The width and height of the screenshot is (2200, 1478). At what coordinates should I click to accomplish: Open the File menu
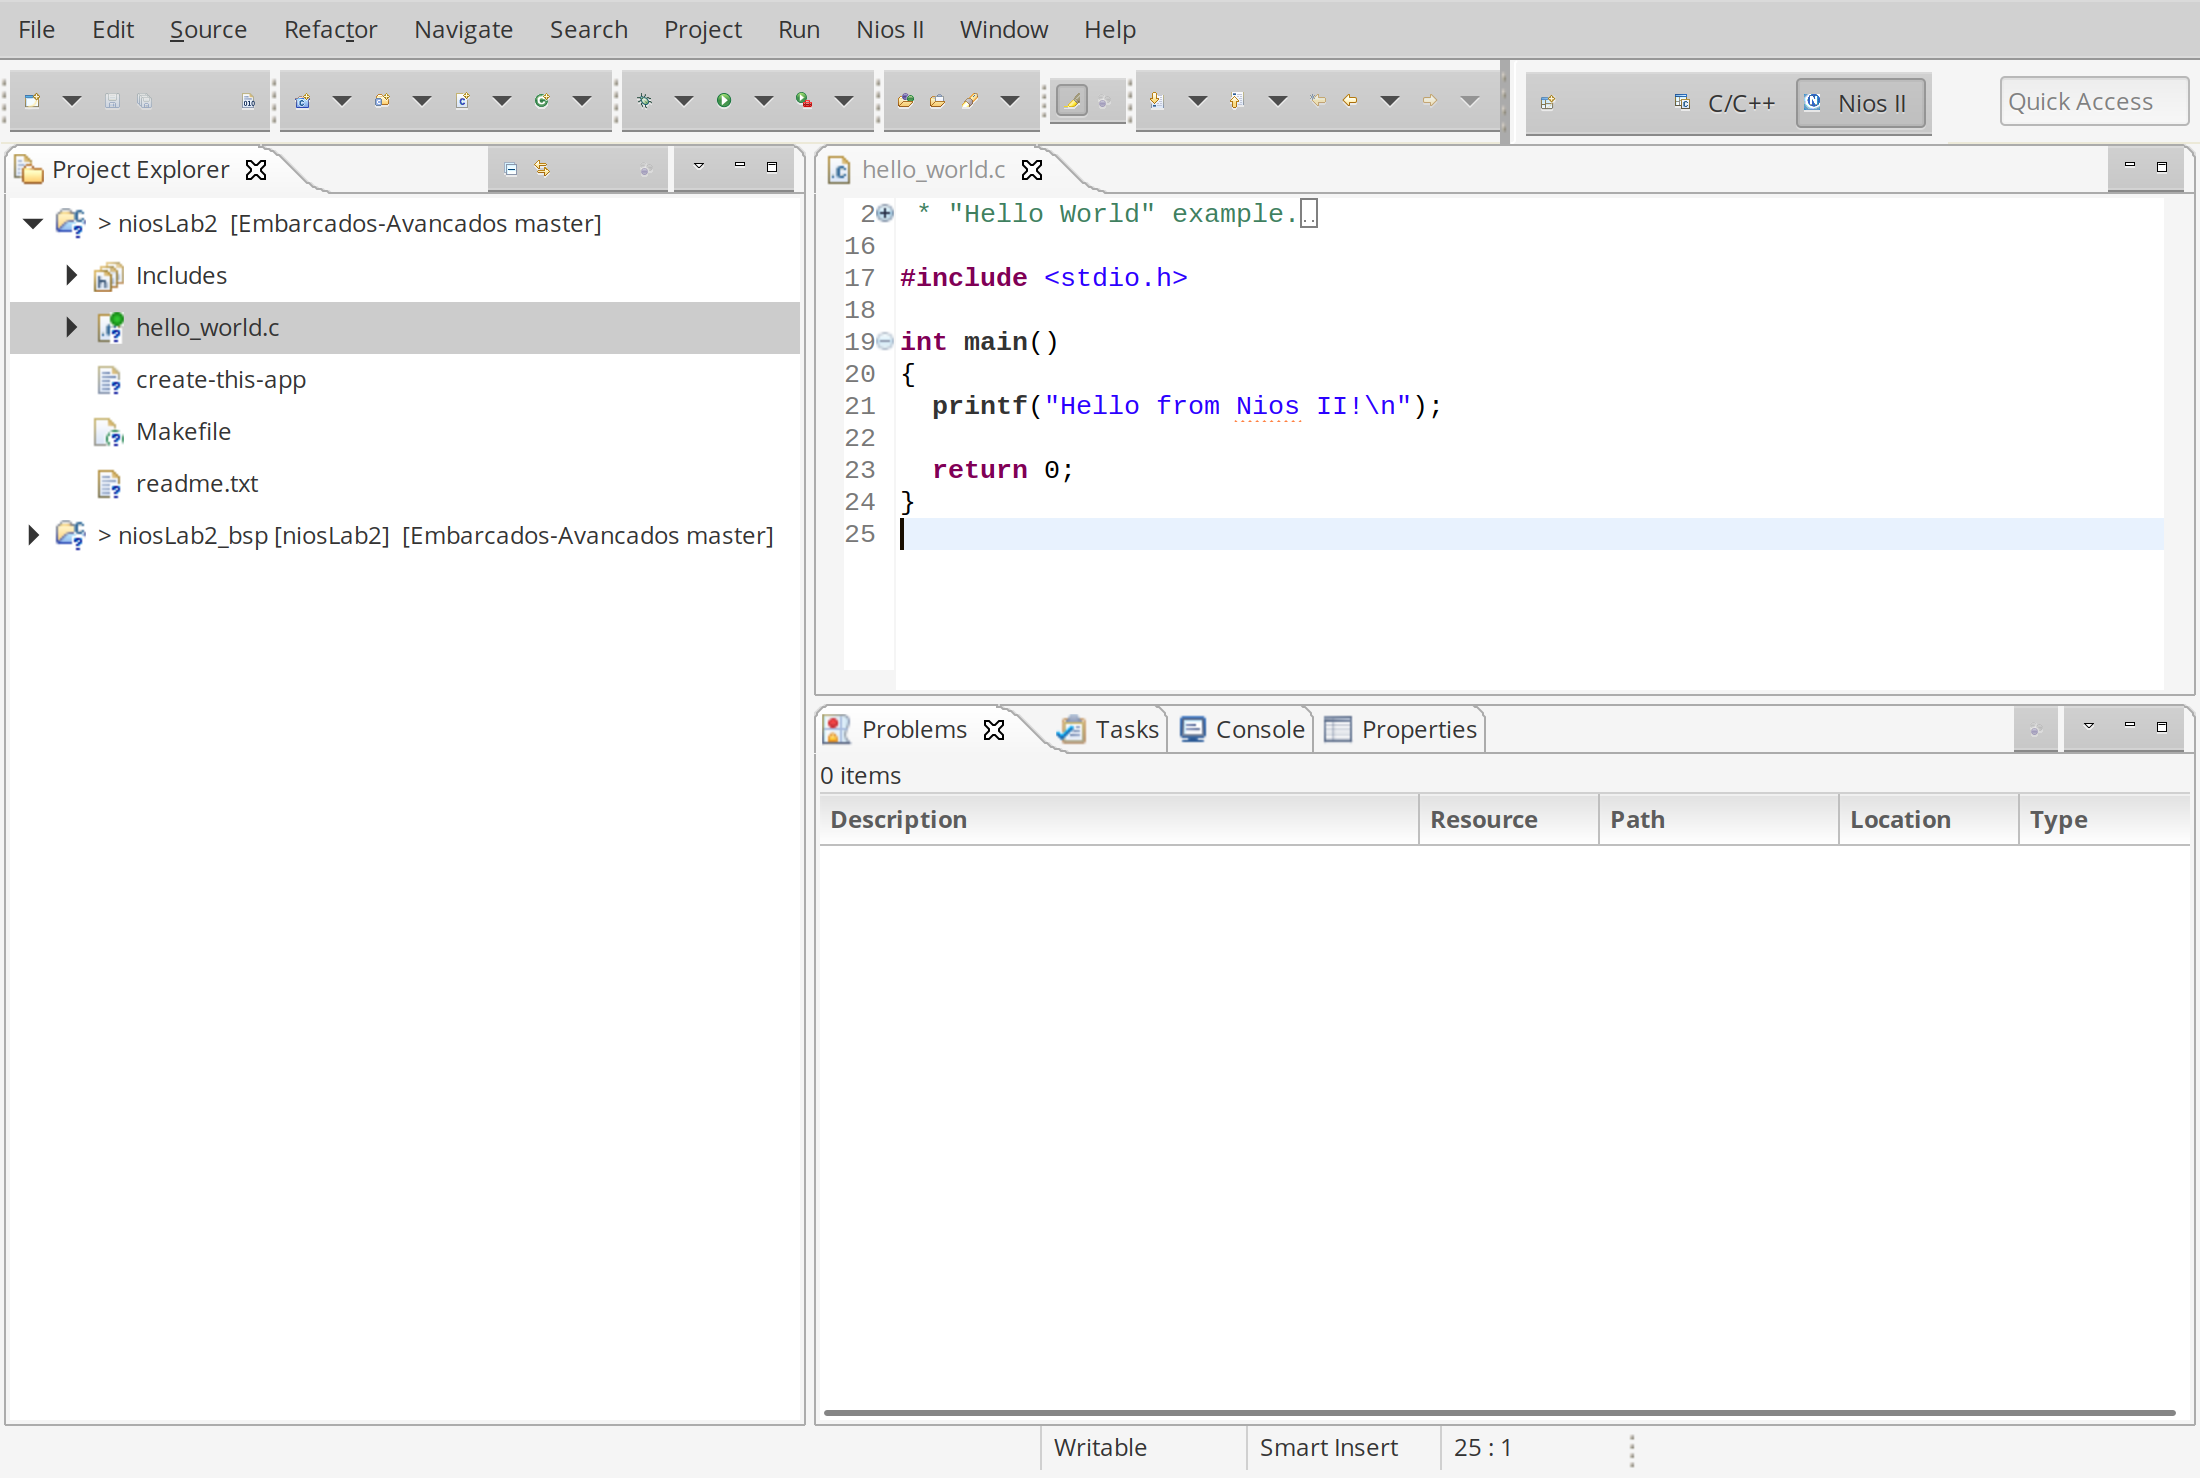point(36,29)
